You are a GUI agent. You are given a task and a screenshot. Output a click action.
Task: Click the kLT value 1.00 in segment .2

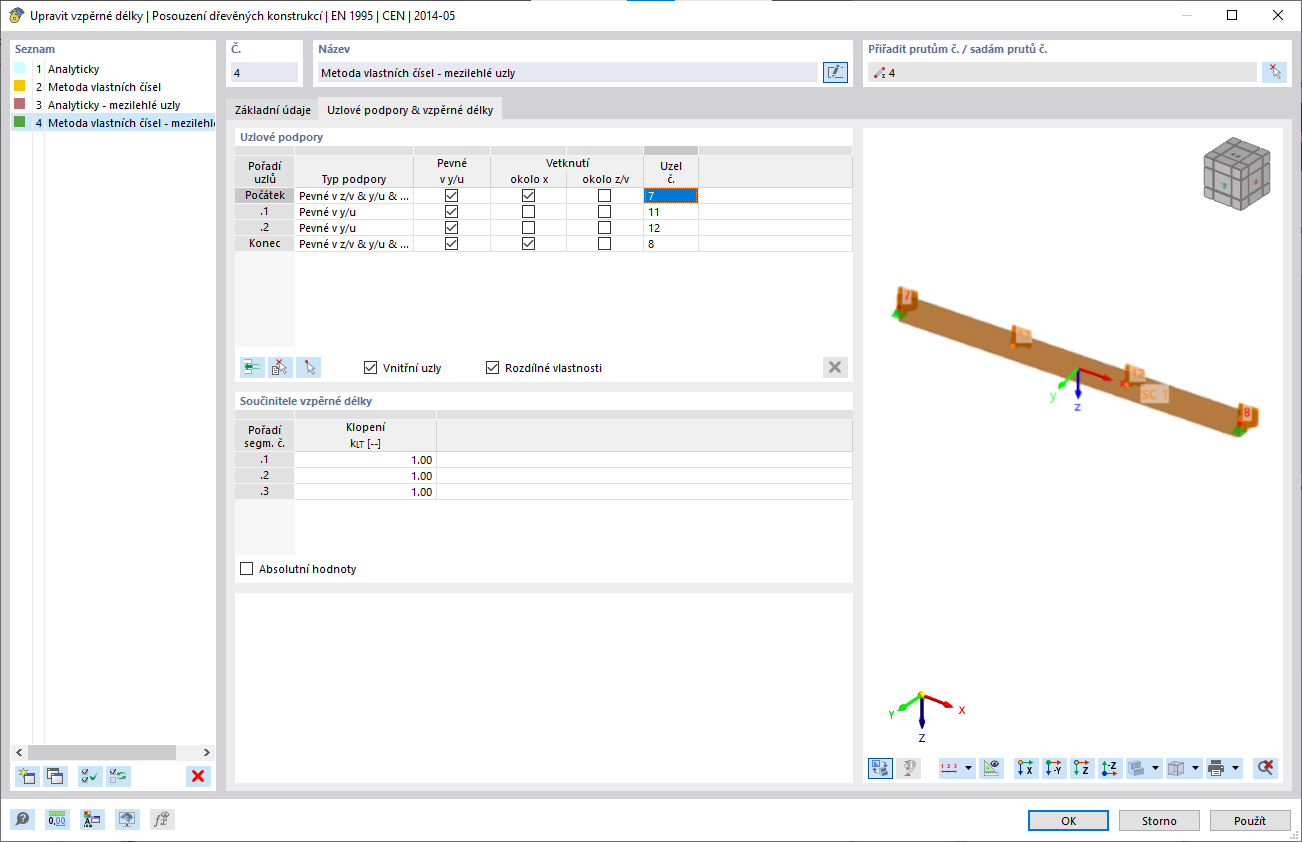point(365,476)
